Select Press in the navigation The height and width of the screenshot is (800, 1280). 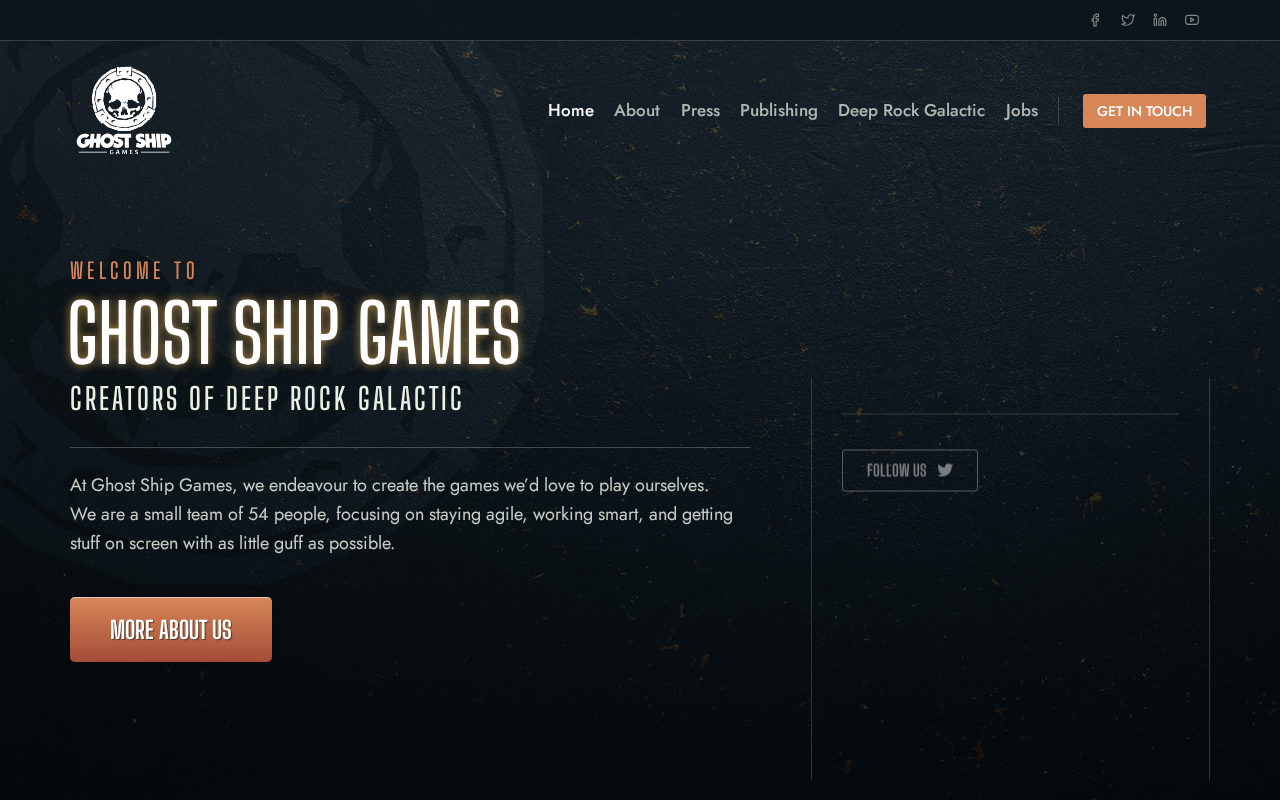click(700, 111)
